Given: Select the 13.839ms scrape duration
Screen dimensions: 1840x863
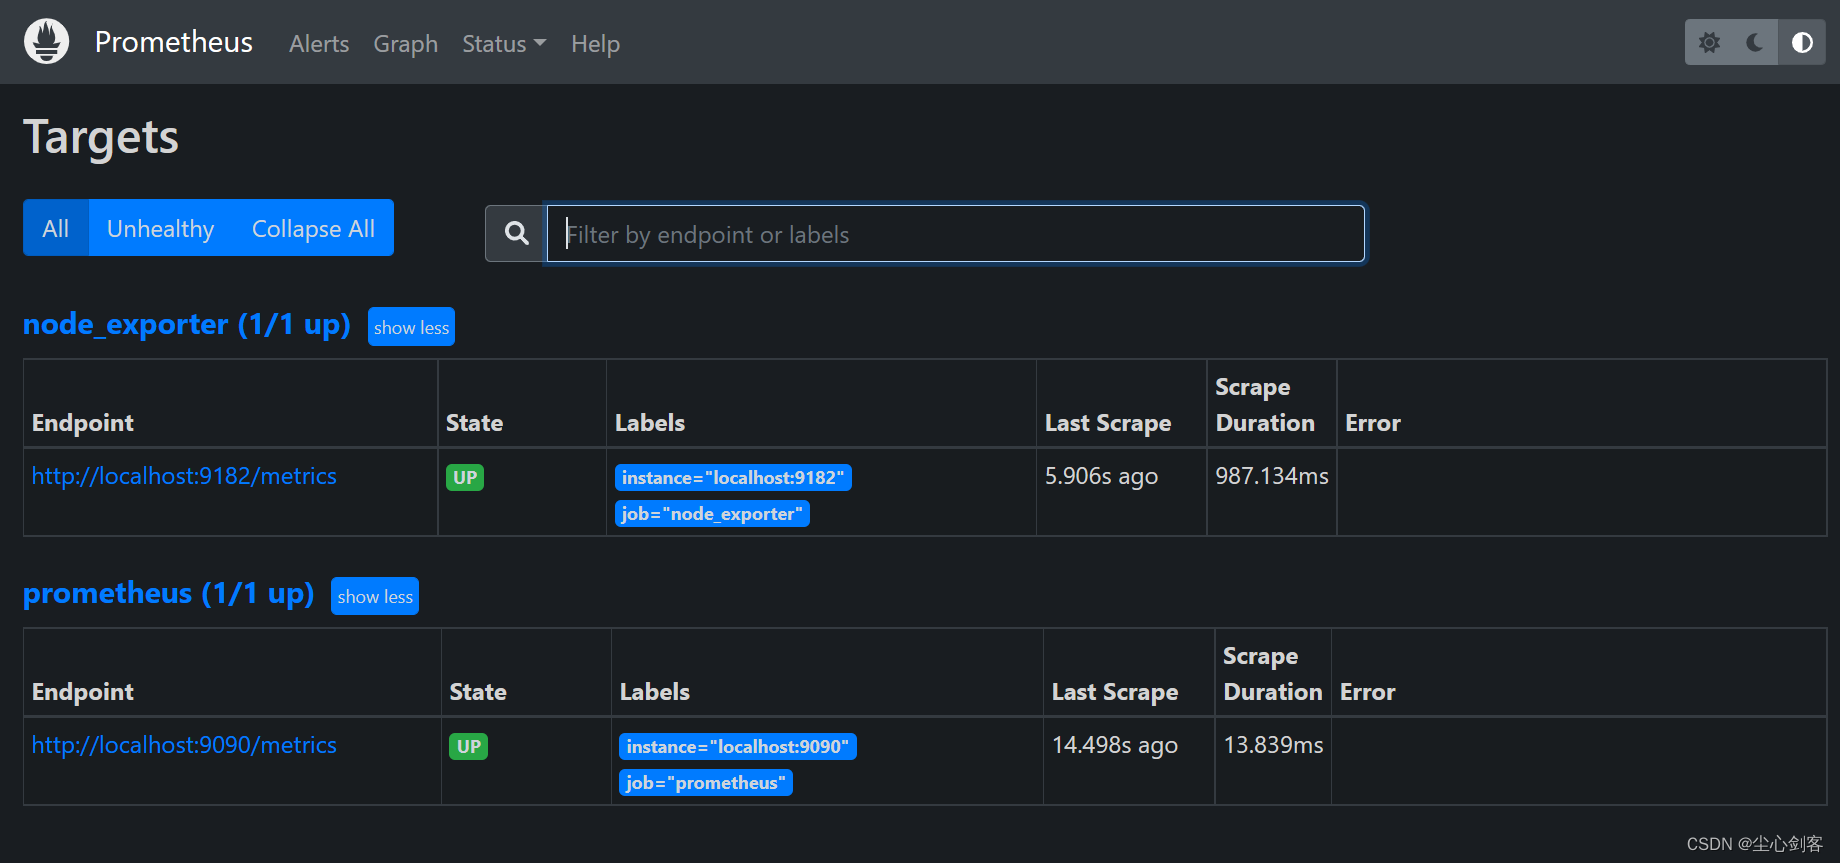Looking at the screenshot, I should click(x=1273, y=745).
